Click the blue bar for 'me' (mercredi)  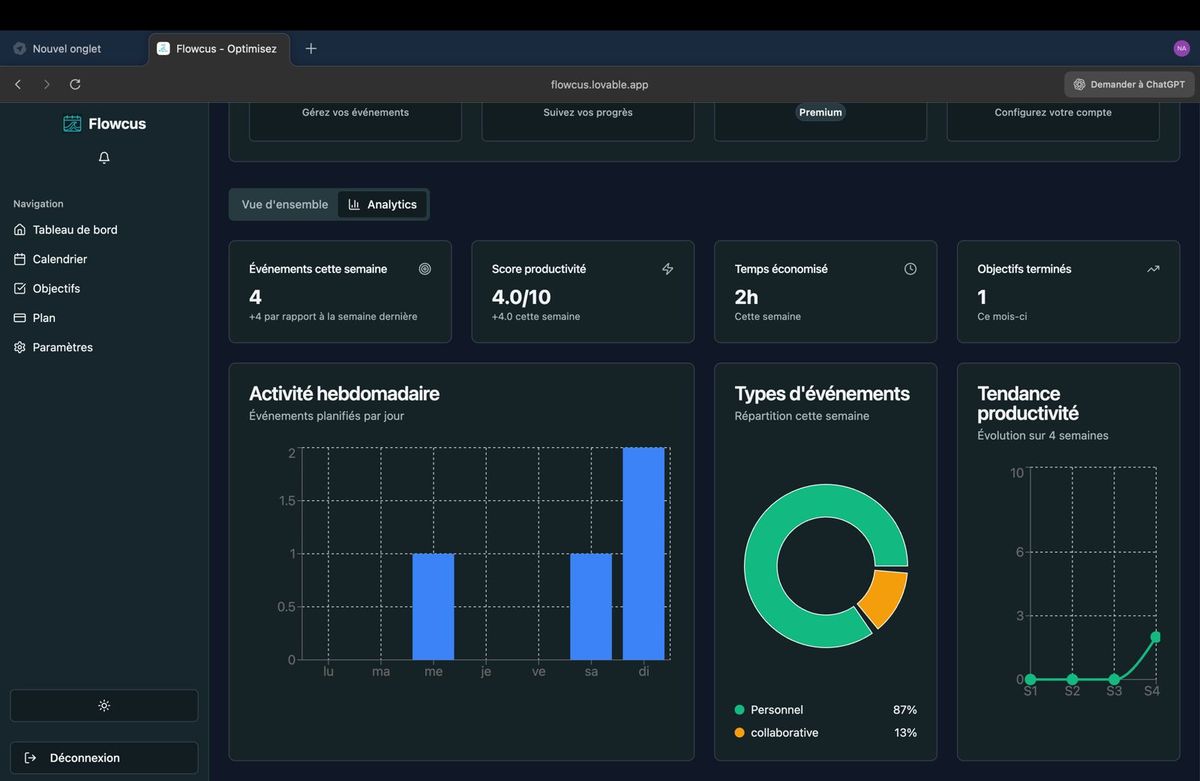coord(434,606)
